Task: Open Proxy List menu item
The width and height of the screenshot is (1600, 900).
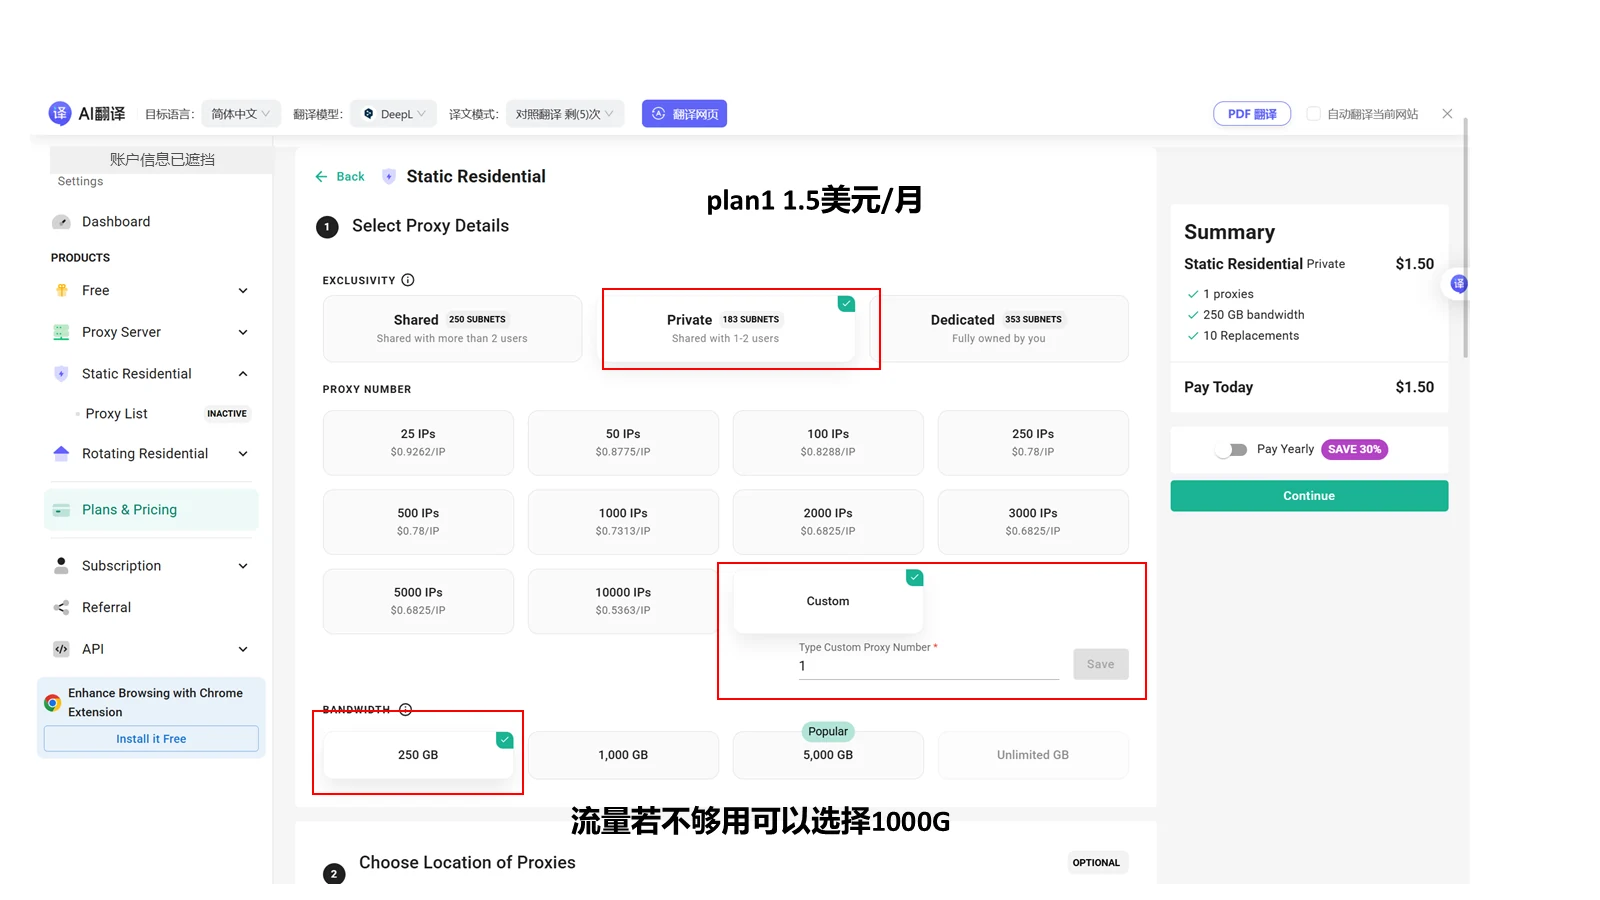Action: (116, 413)
